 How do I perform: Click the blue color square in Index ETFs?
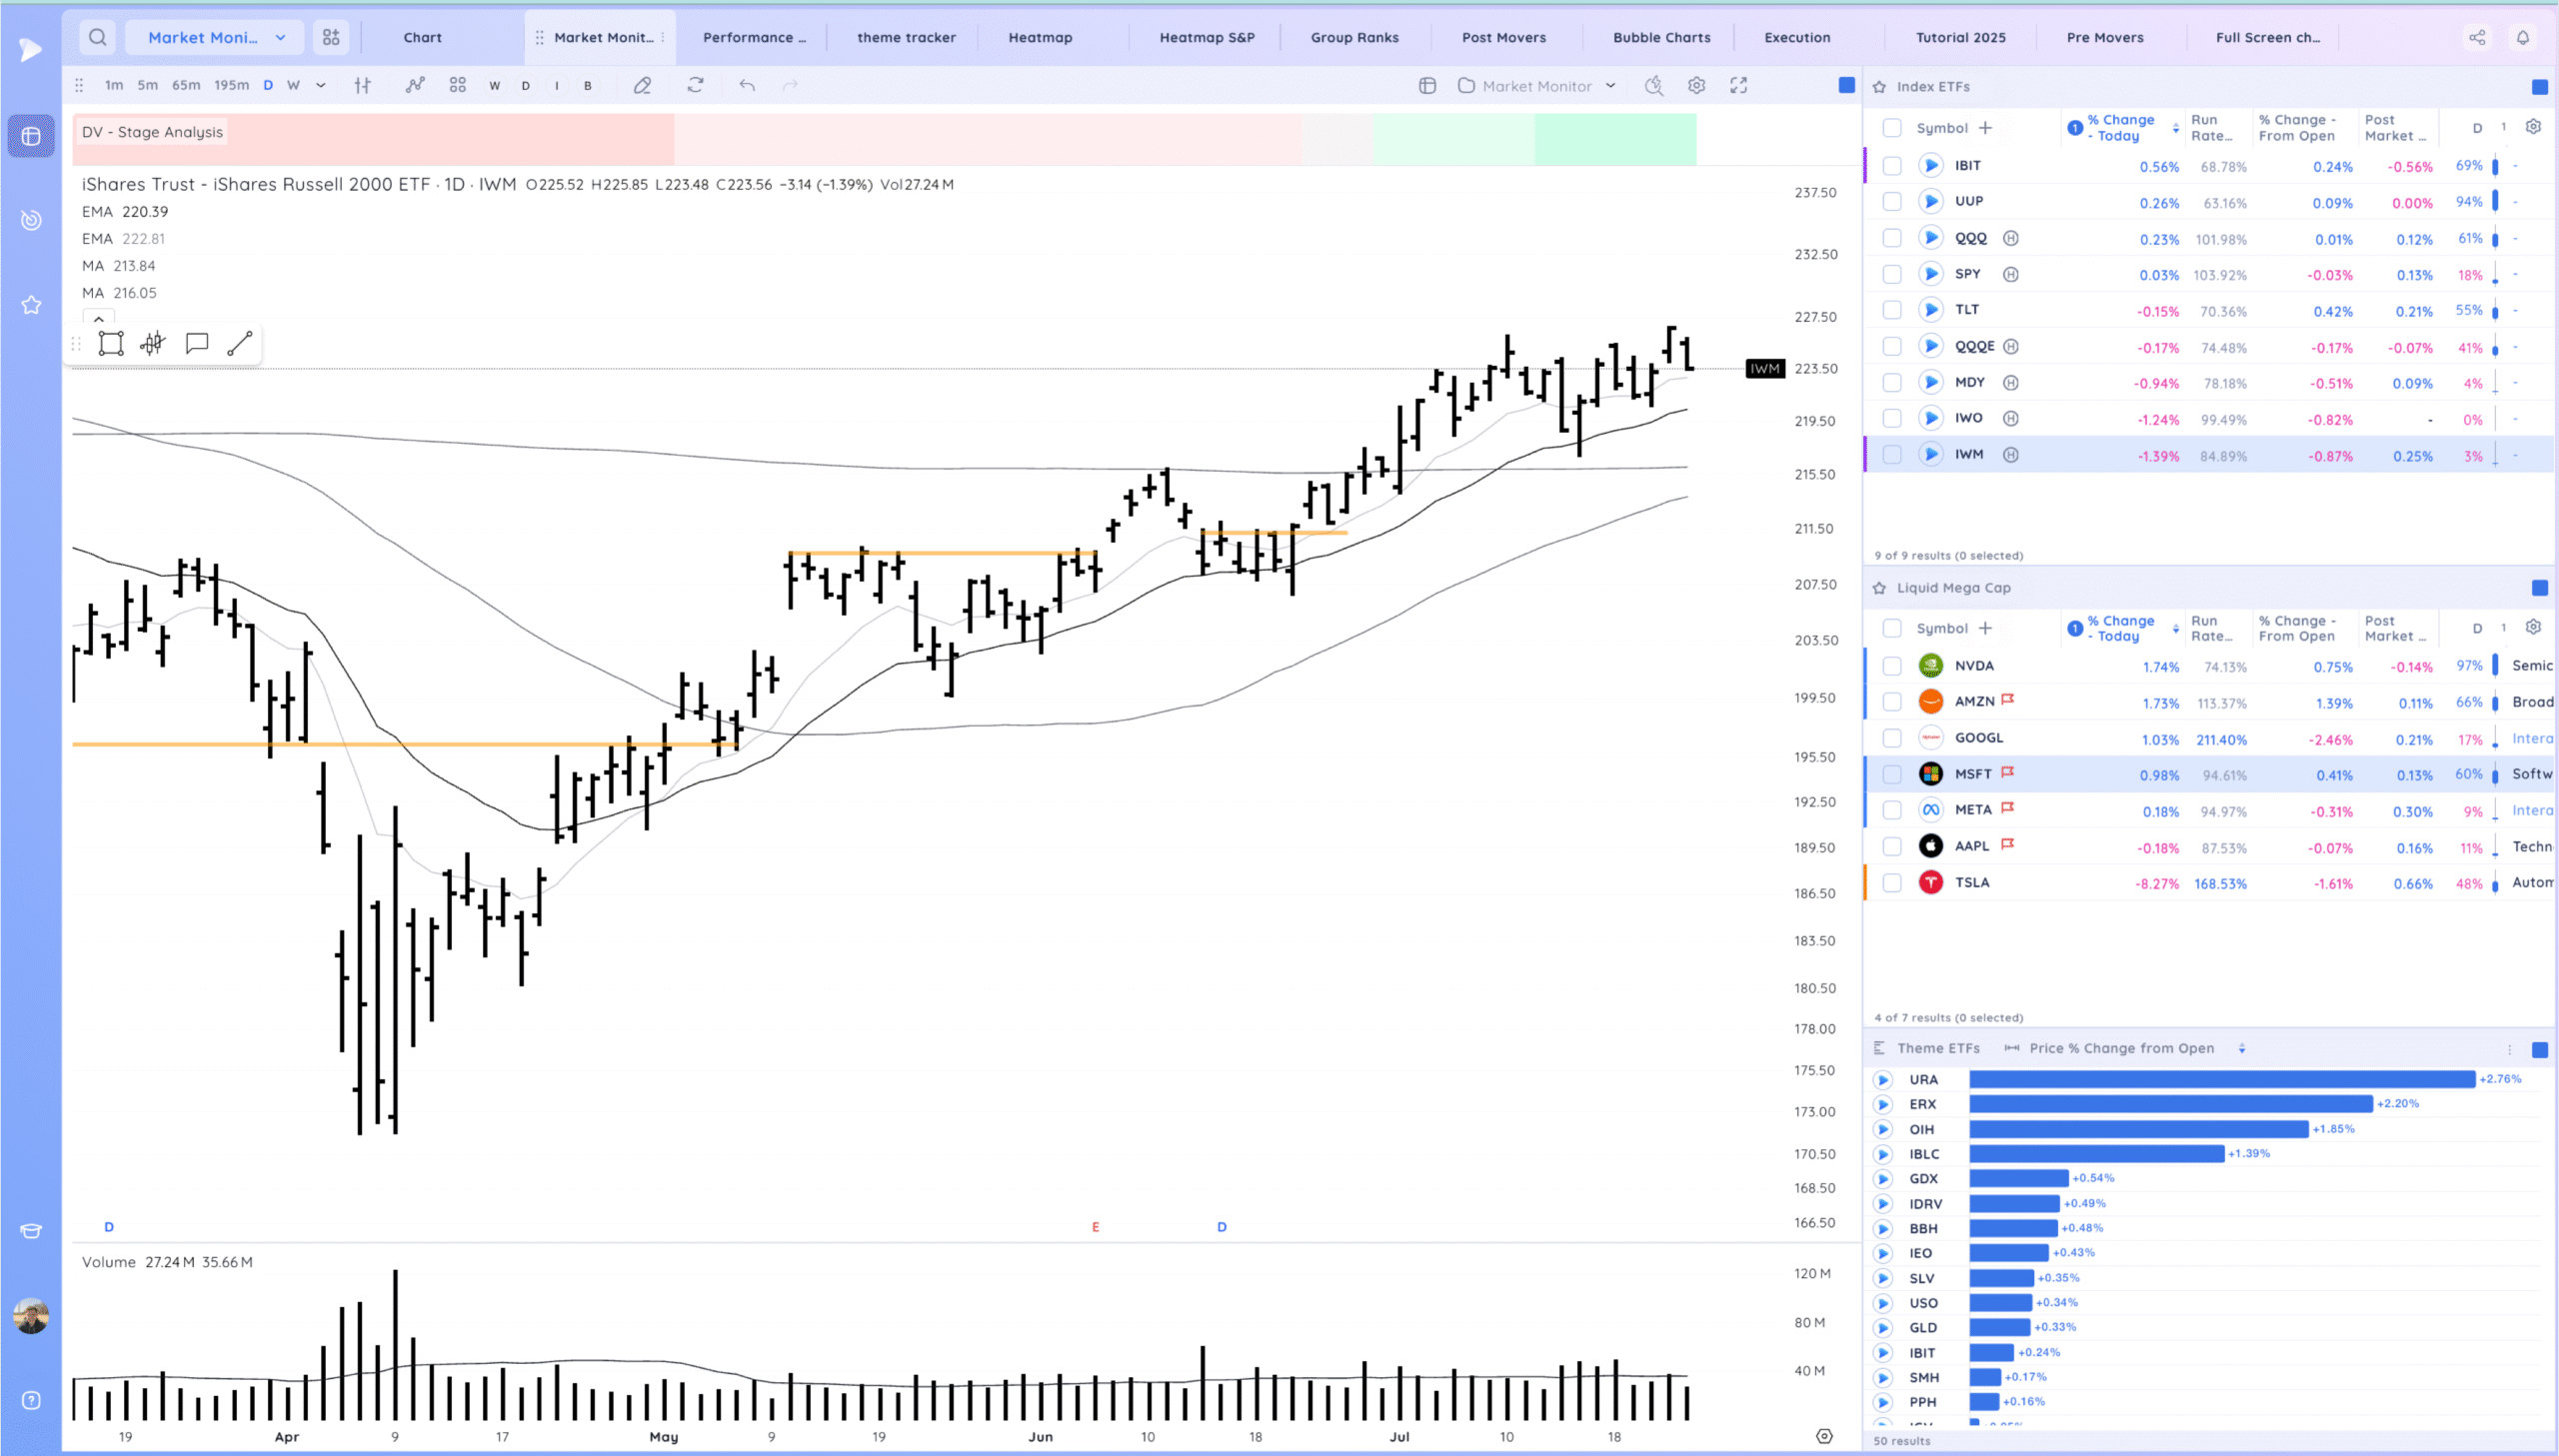tap(2539, 87)
